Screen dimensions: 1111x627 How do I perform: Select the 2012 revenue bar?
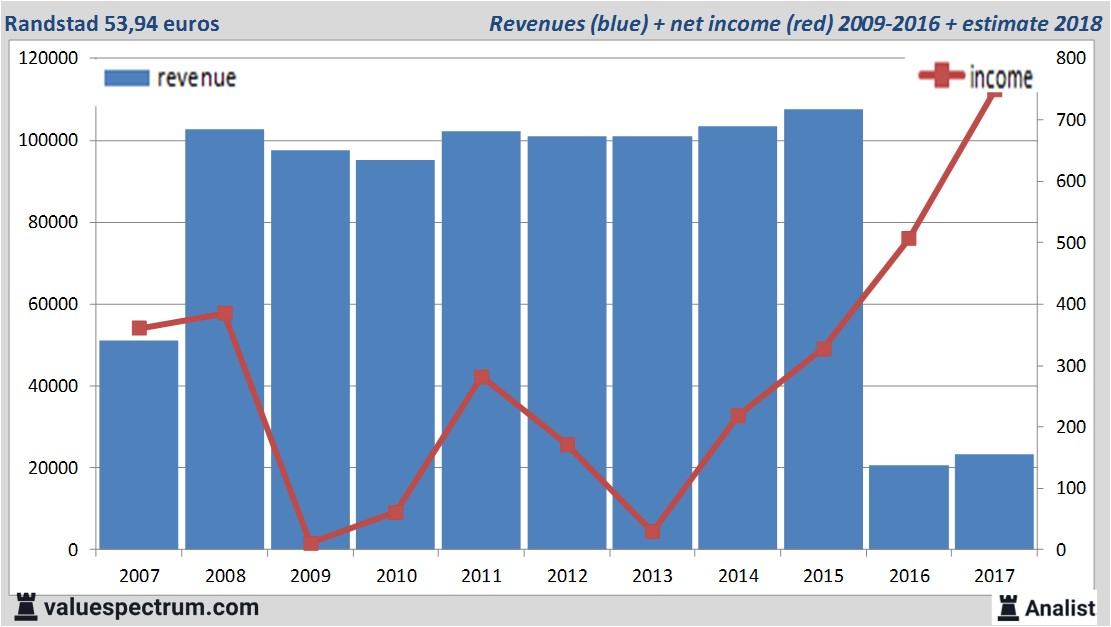[567, 343]
